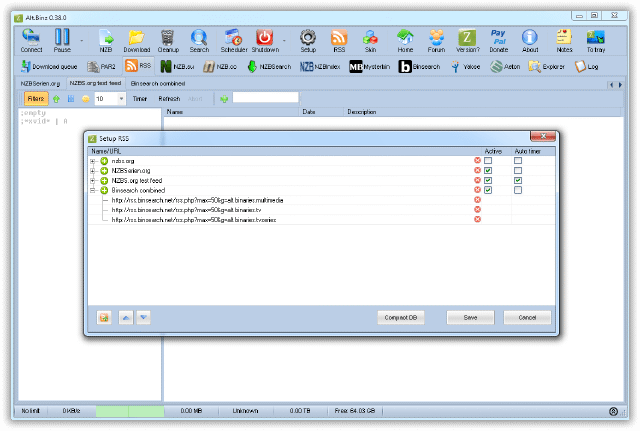Toggle Active checkbox for Binsearch combined
The width and height of the screenshot is (640, 431).
click(488, 190)
